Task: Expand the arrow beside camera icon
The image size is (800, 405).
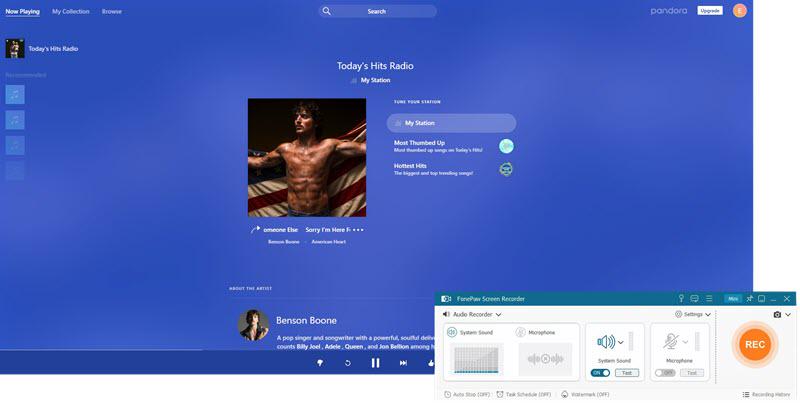Action: (788, 315)
